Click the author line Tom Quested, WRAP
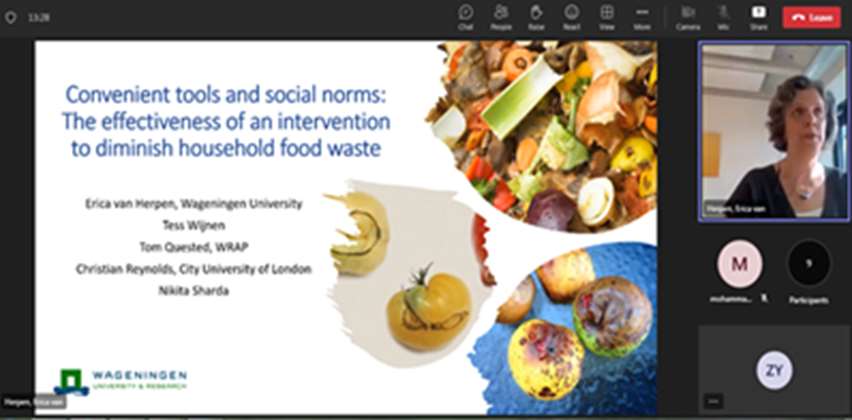This screenshot has height=420, width=852. 193,247
